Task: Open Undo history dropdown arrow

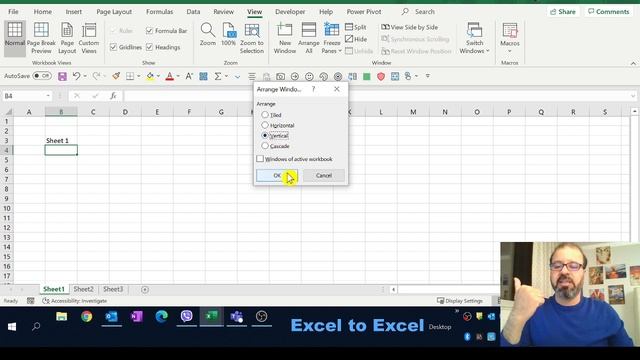Action: coord(85,76)
